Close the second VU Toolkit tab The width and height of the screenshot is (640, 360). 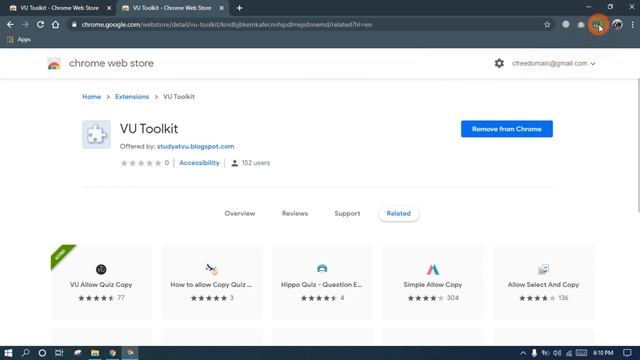(222, 8)
